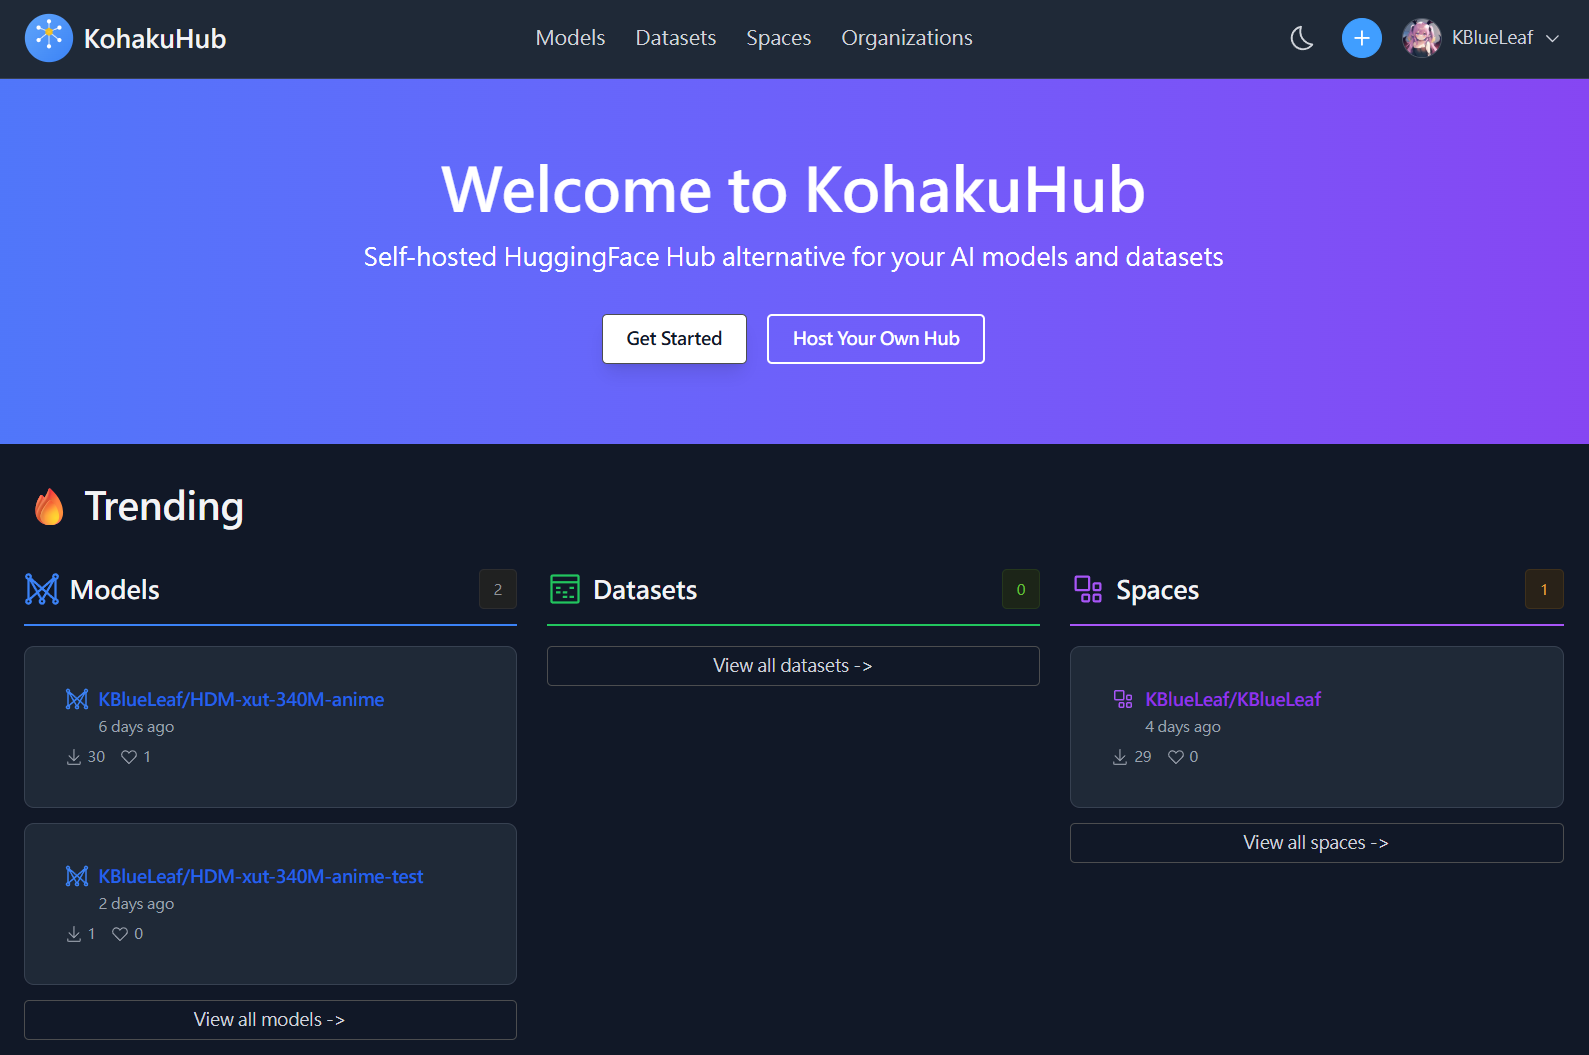Click the Spaces section grid icon
This screenshot has width=1589, height=1055.
click(1088, 590)
